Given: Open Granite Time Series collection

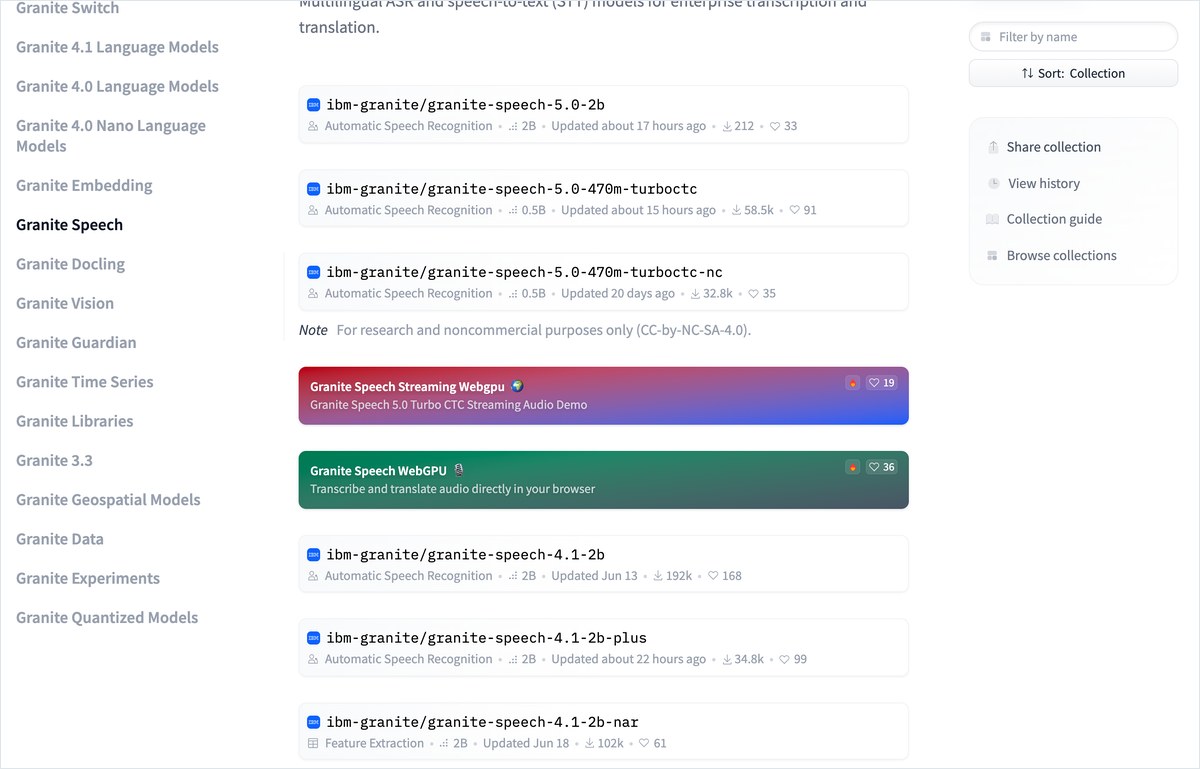Looking at the screenshot, I should [x=85, y=382].
